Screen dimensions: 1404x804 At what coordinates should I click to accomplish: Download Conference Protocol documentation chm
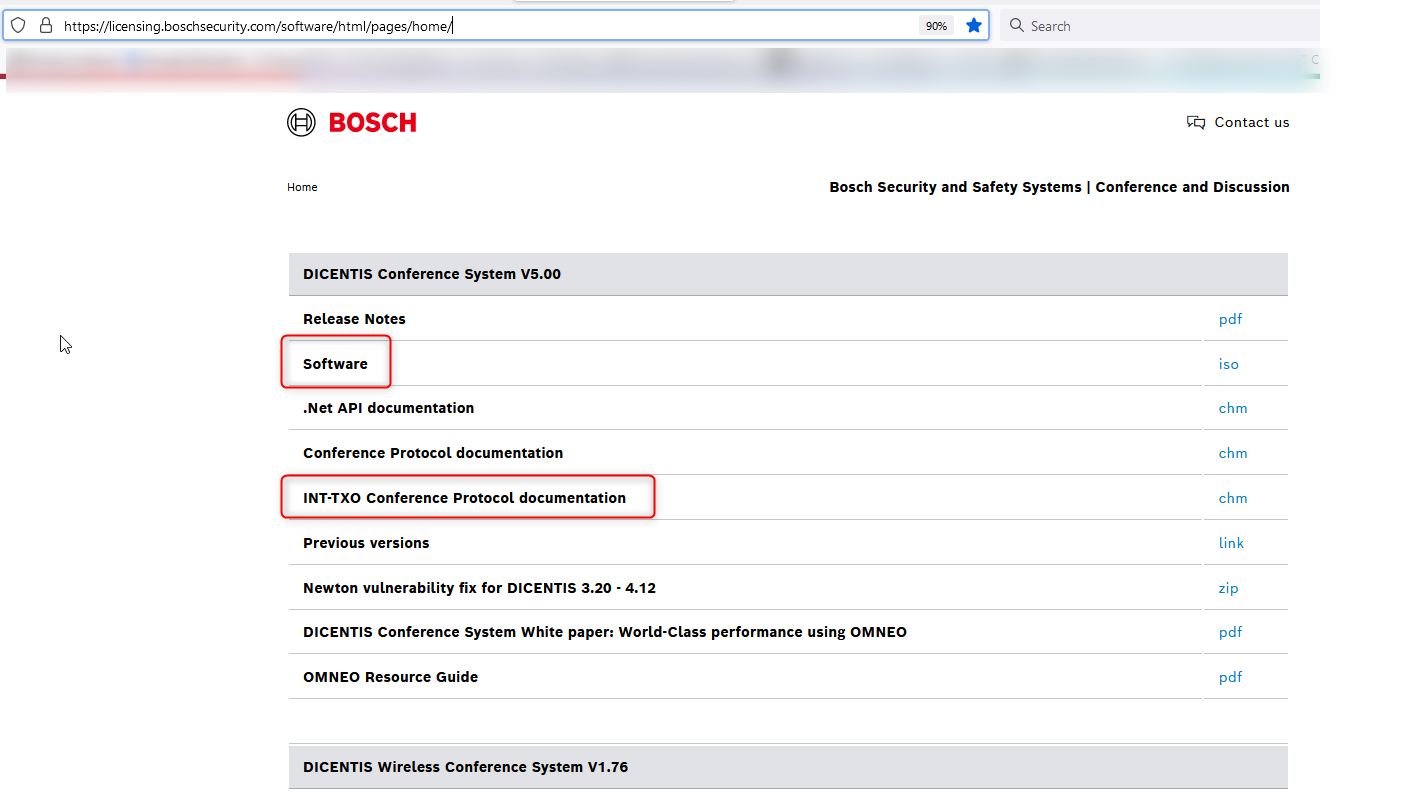(x=1232, y=453)
